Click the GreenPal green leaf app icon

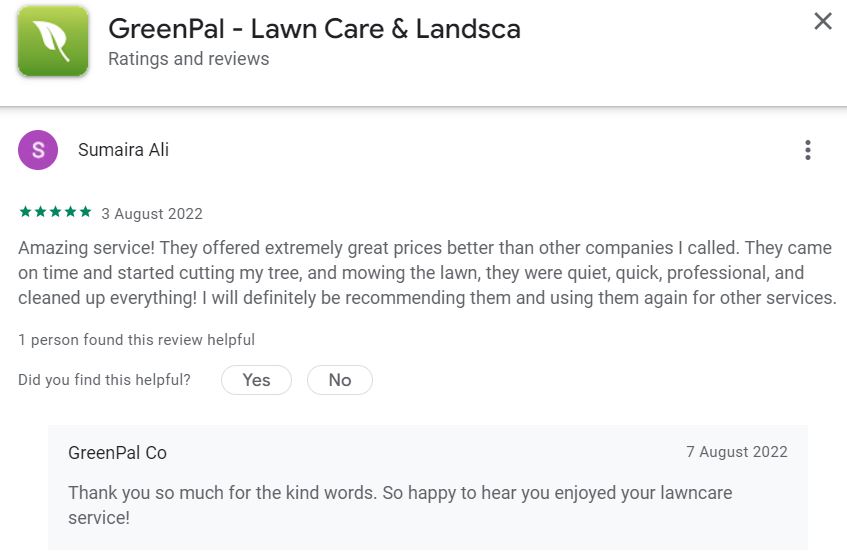(52, 42)
